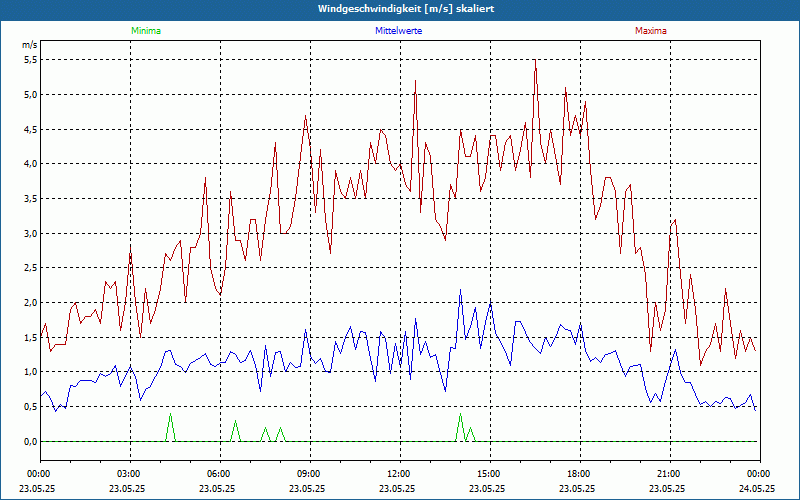The width and height of the screenshot is (800, 500).
Task: Click the Minima legend label
Action: [x=146, y=31]
